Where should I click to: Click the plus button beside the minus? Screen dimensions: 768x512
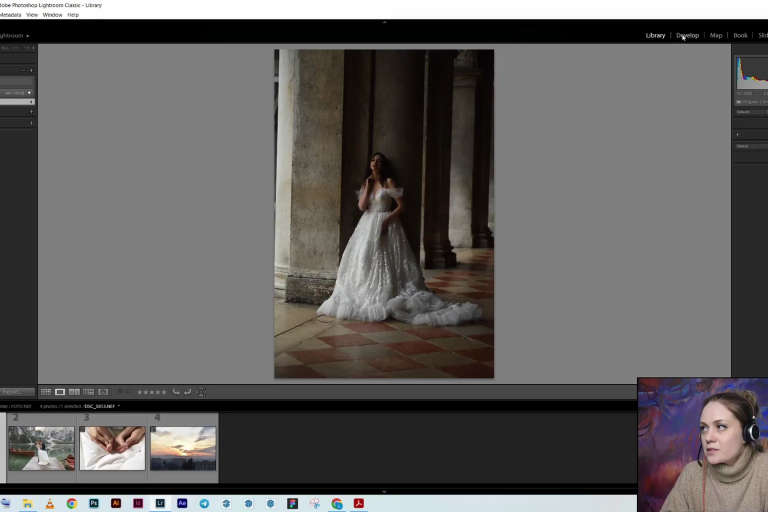[31, 71]
